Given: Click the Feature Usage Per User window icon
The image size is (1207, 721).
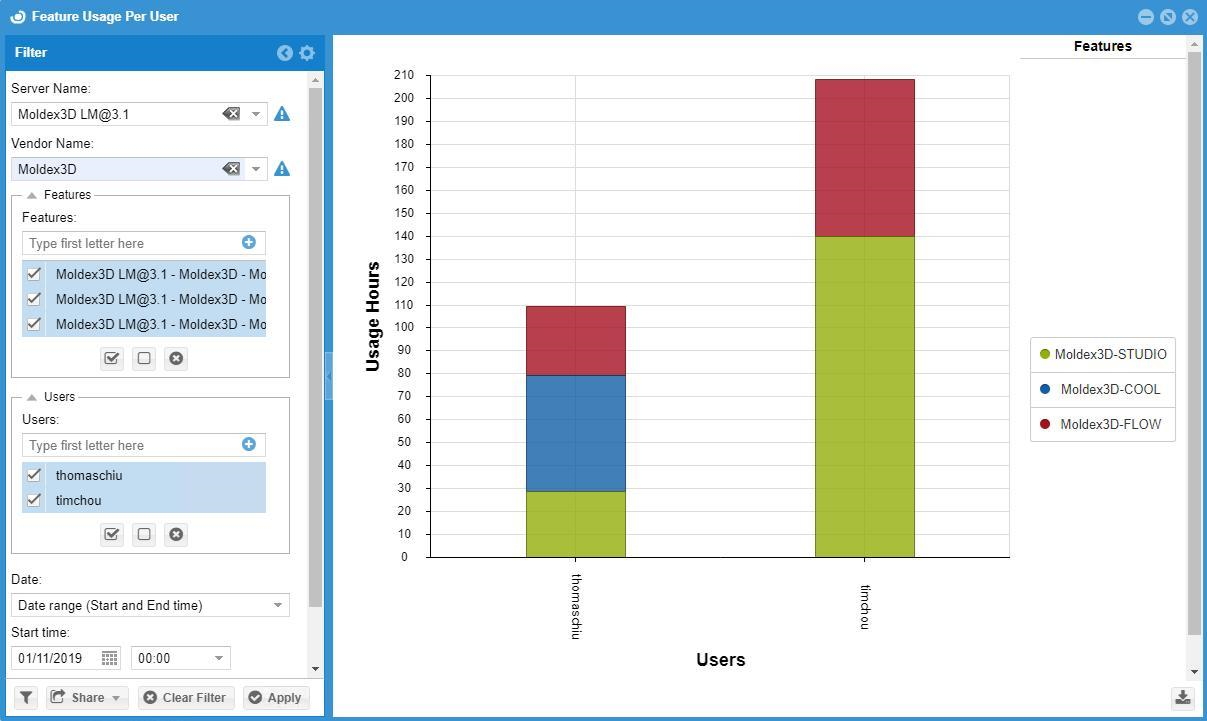Looking at the screenshot, I should click(18, 17).
